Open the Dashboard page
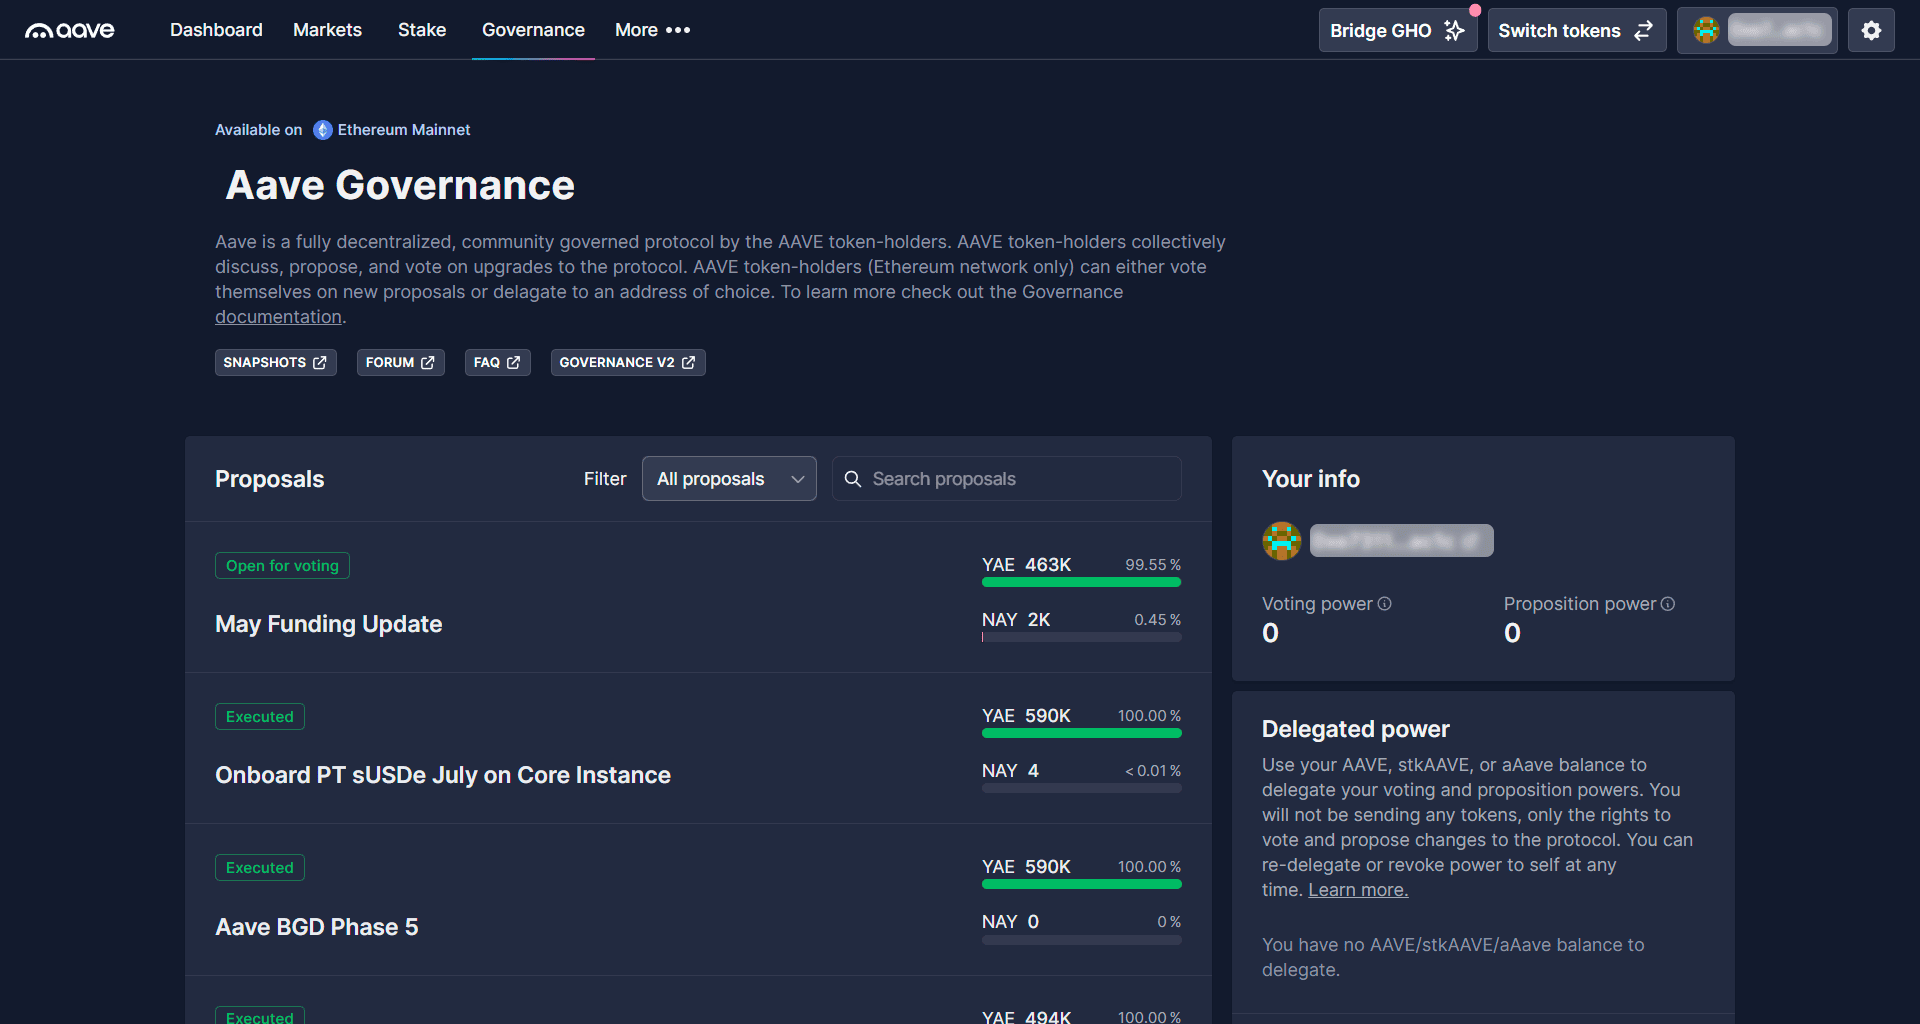Screen dimensions: 1920x1024 216,30
